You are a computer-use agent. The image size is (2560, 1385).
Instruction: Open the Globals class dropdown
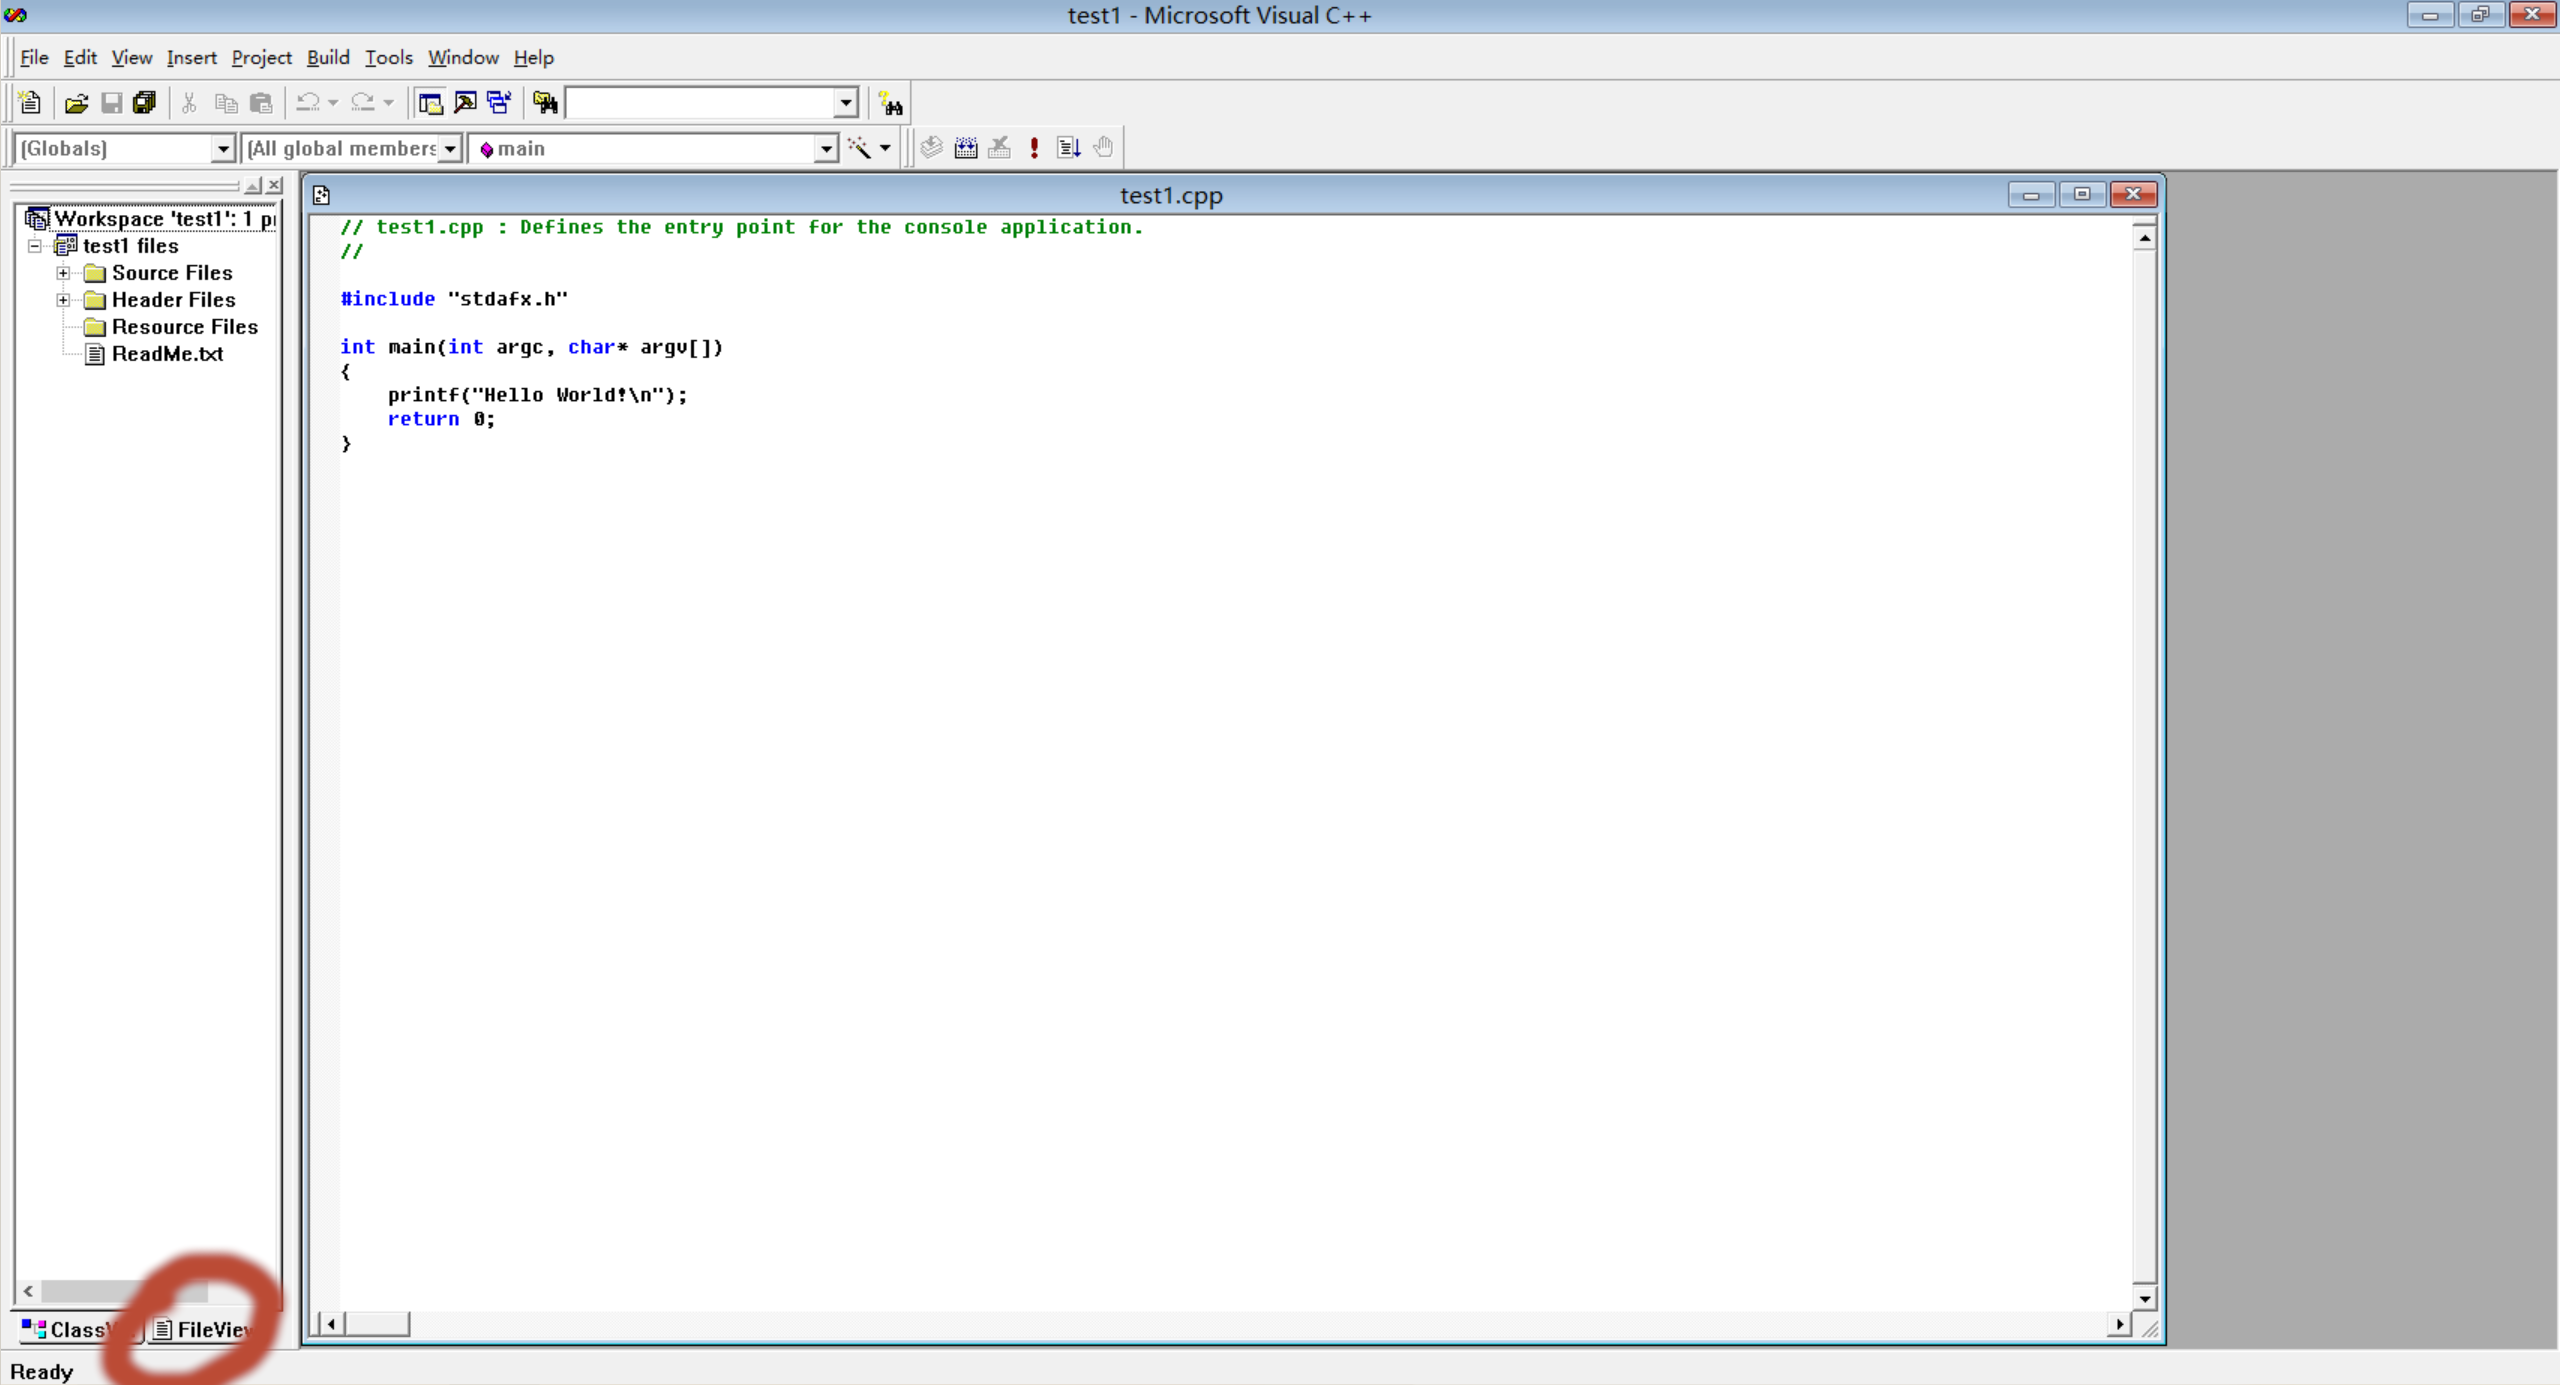(x=223, y=149)
